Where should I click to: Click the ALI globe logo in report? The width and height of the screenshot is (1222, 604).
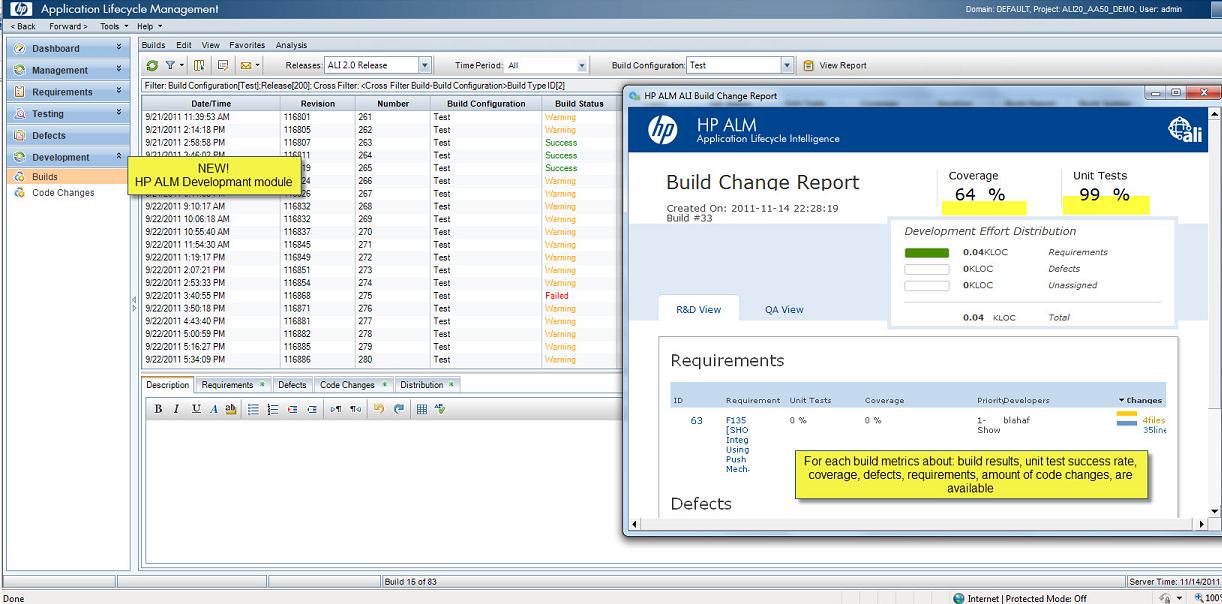tap(1184, 131)
